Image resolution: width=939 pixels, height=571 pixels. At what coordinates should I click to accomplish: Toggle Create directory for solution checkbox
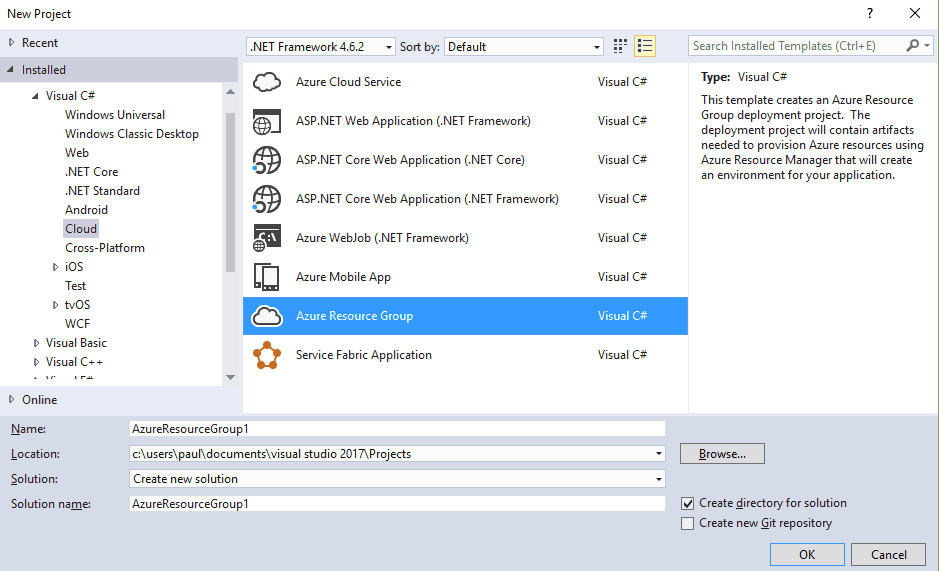point(687,503)
